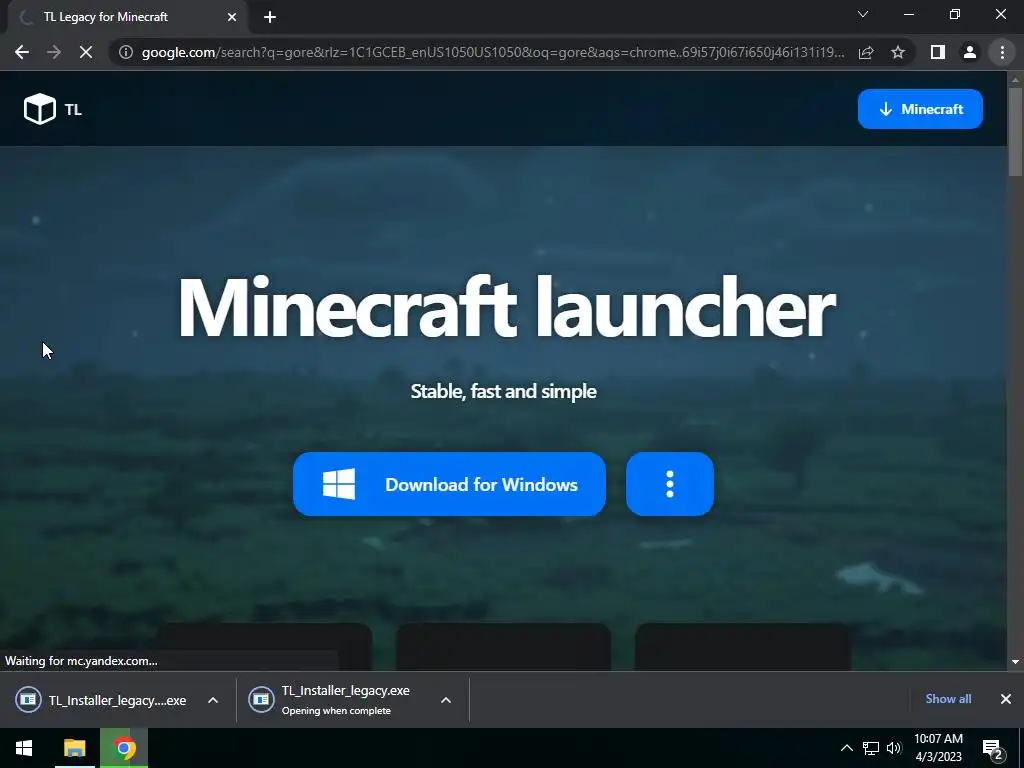The image size is (1024, 768).
Task: Open network status tray icon
Action: [871, 748]
